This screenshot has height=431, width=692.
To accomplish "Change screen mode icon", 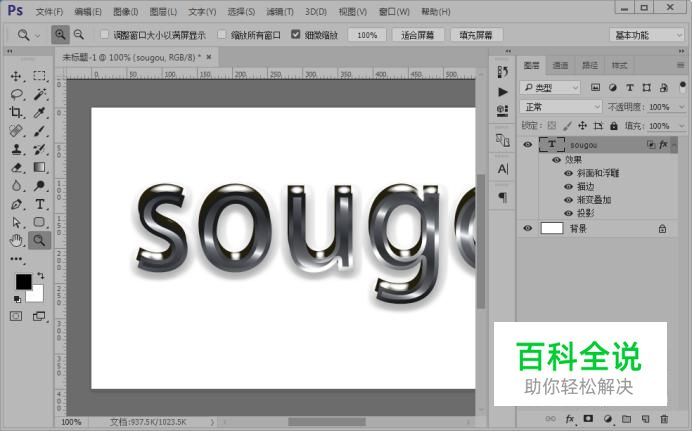I will click(39, 316).
